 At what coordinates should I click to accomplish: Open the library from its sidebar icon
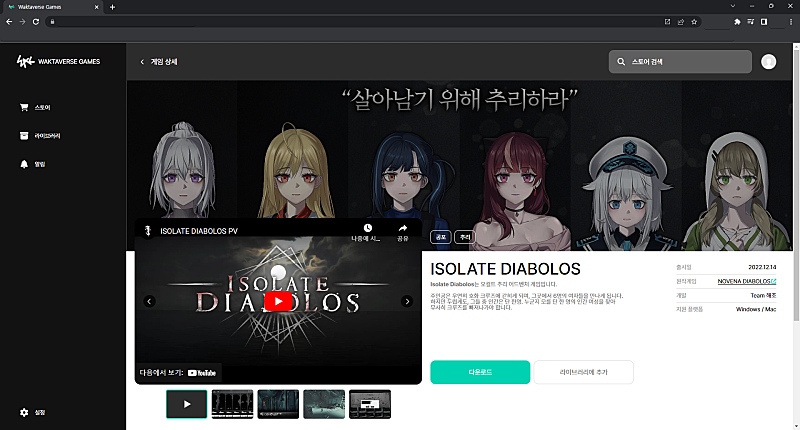(x=24, y=136)
